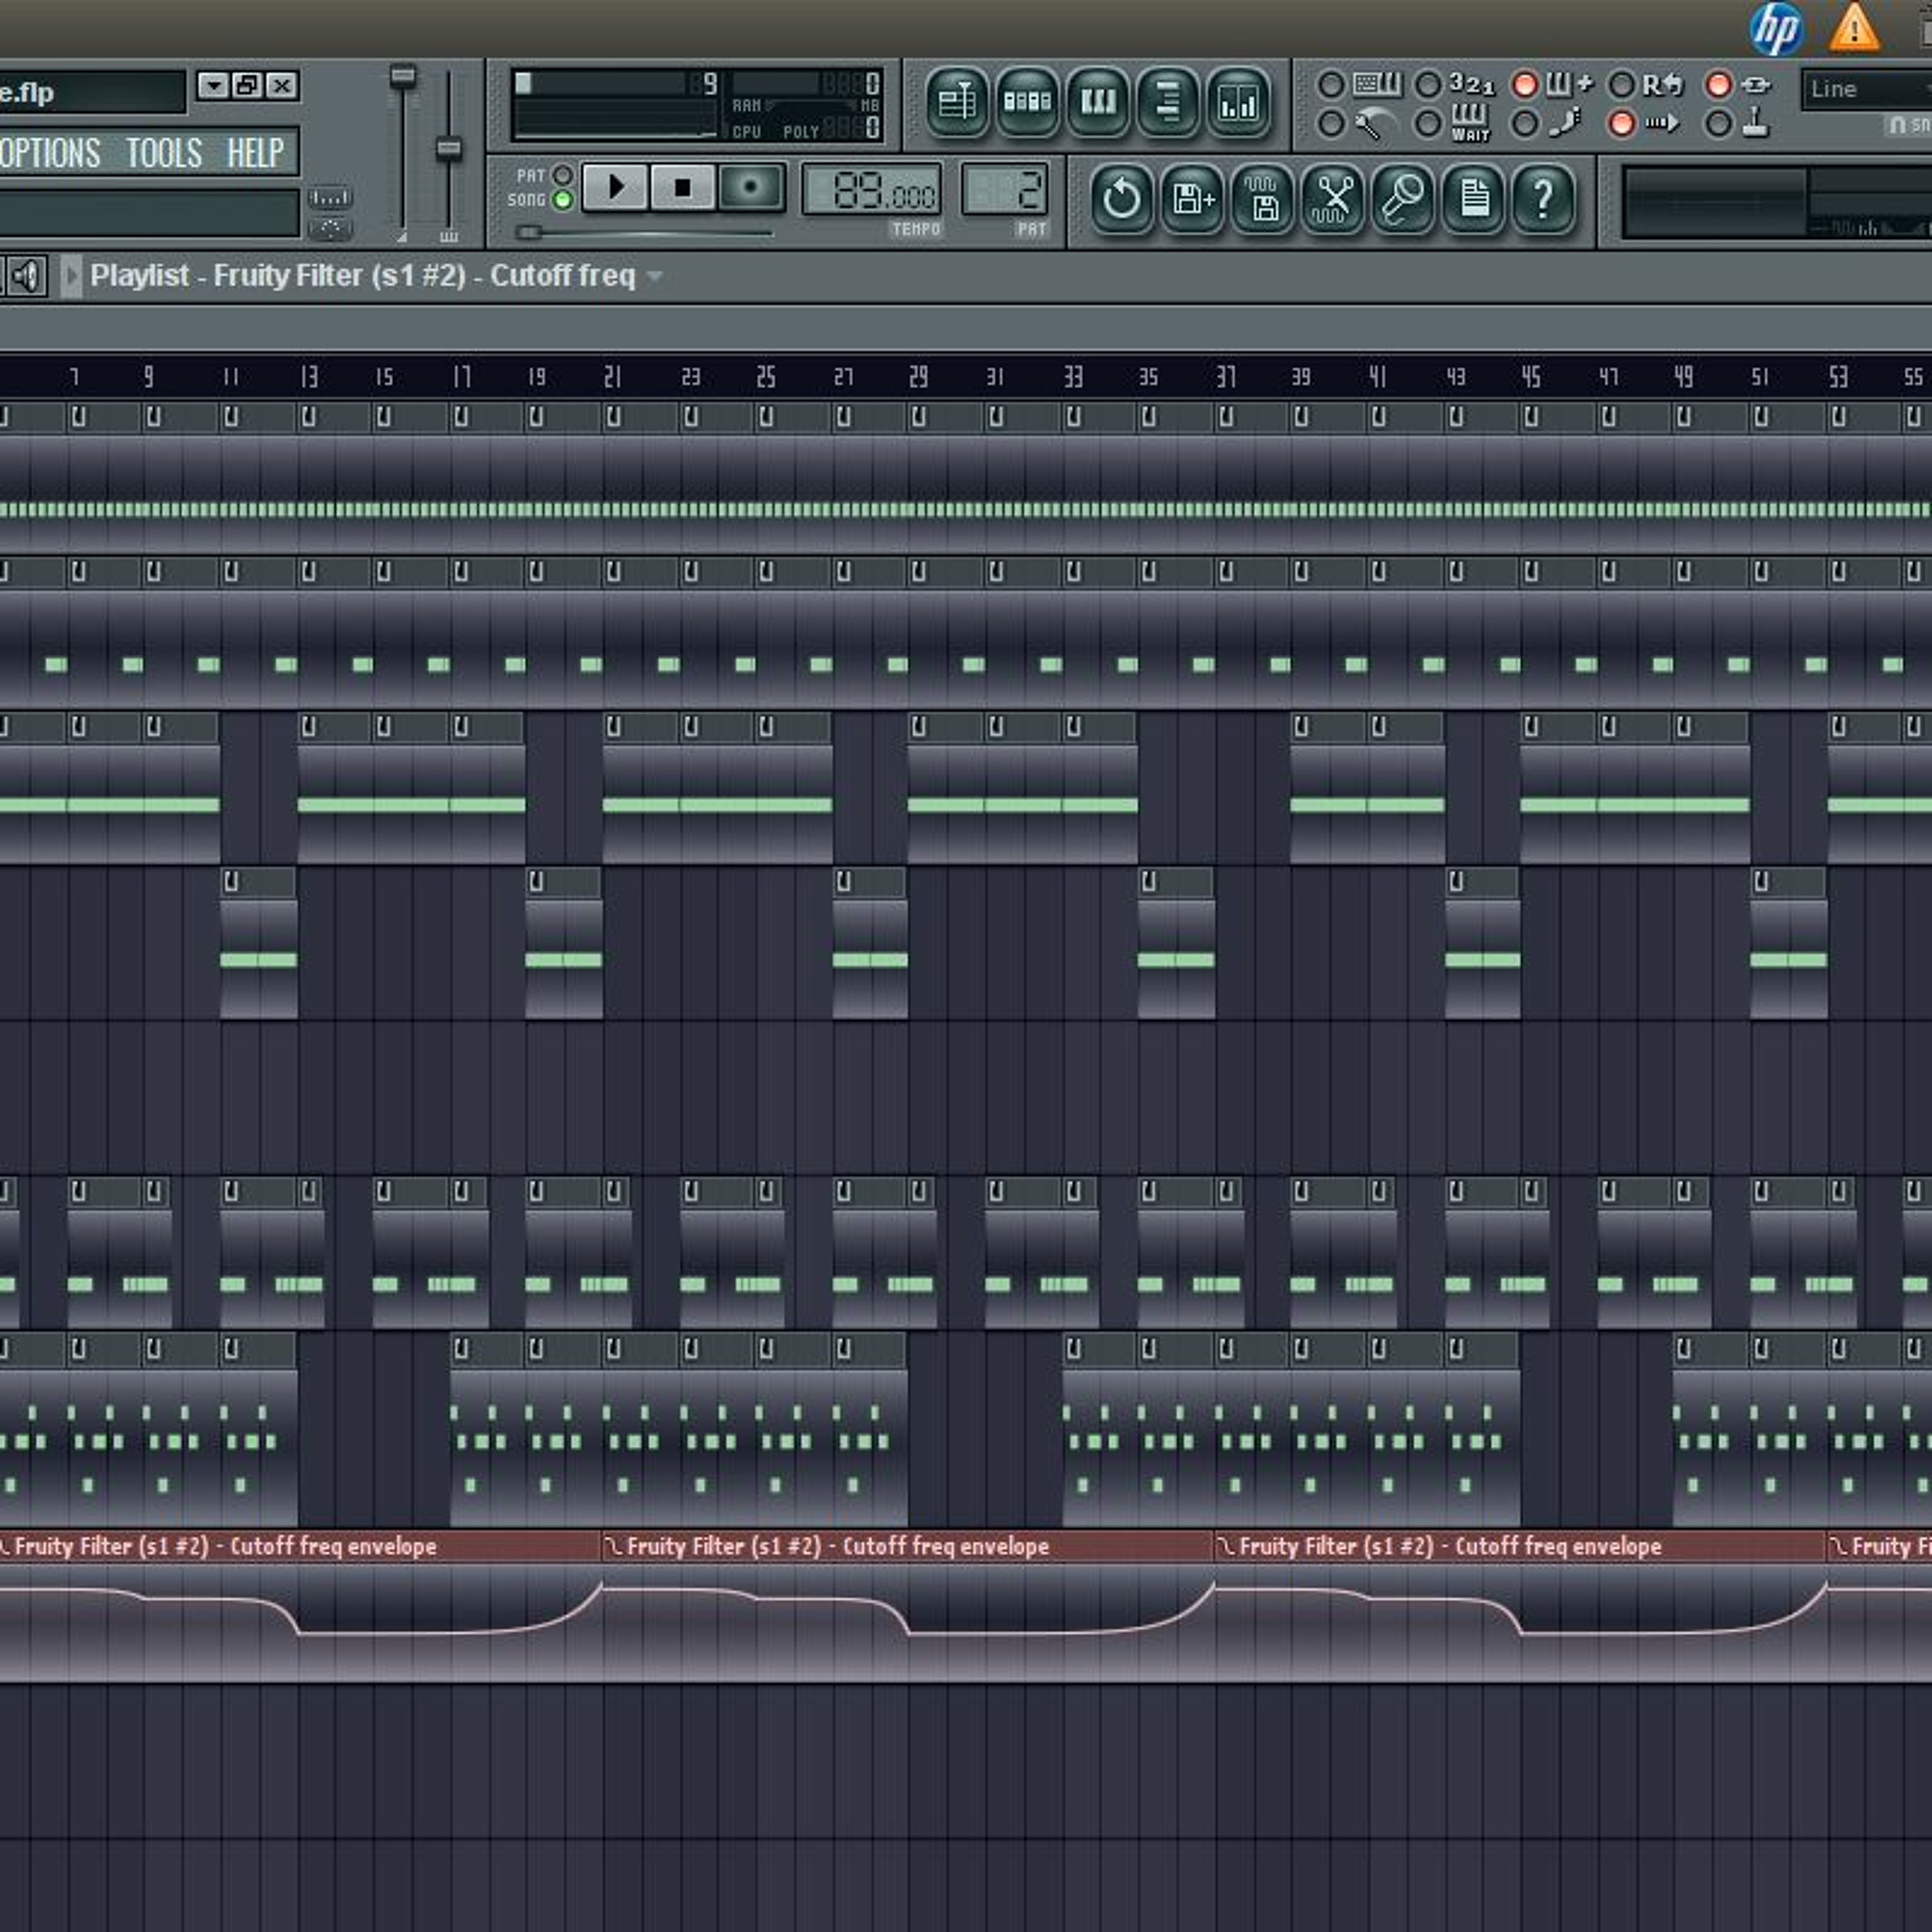1932x1932 pixels.
Task: Click the question mark help icon
Action: (1544, 199)
